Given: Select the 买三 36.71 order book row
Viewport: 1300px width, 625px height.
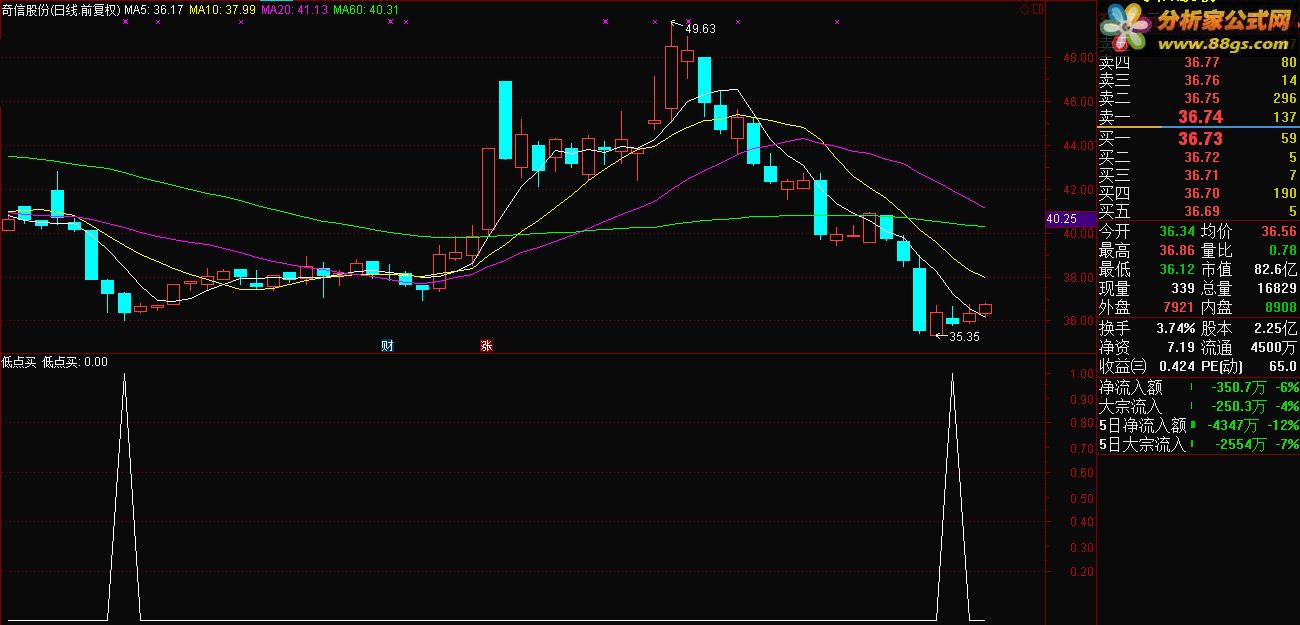Looking at the screenshot, I should 1198,175.
